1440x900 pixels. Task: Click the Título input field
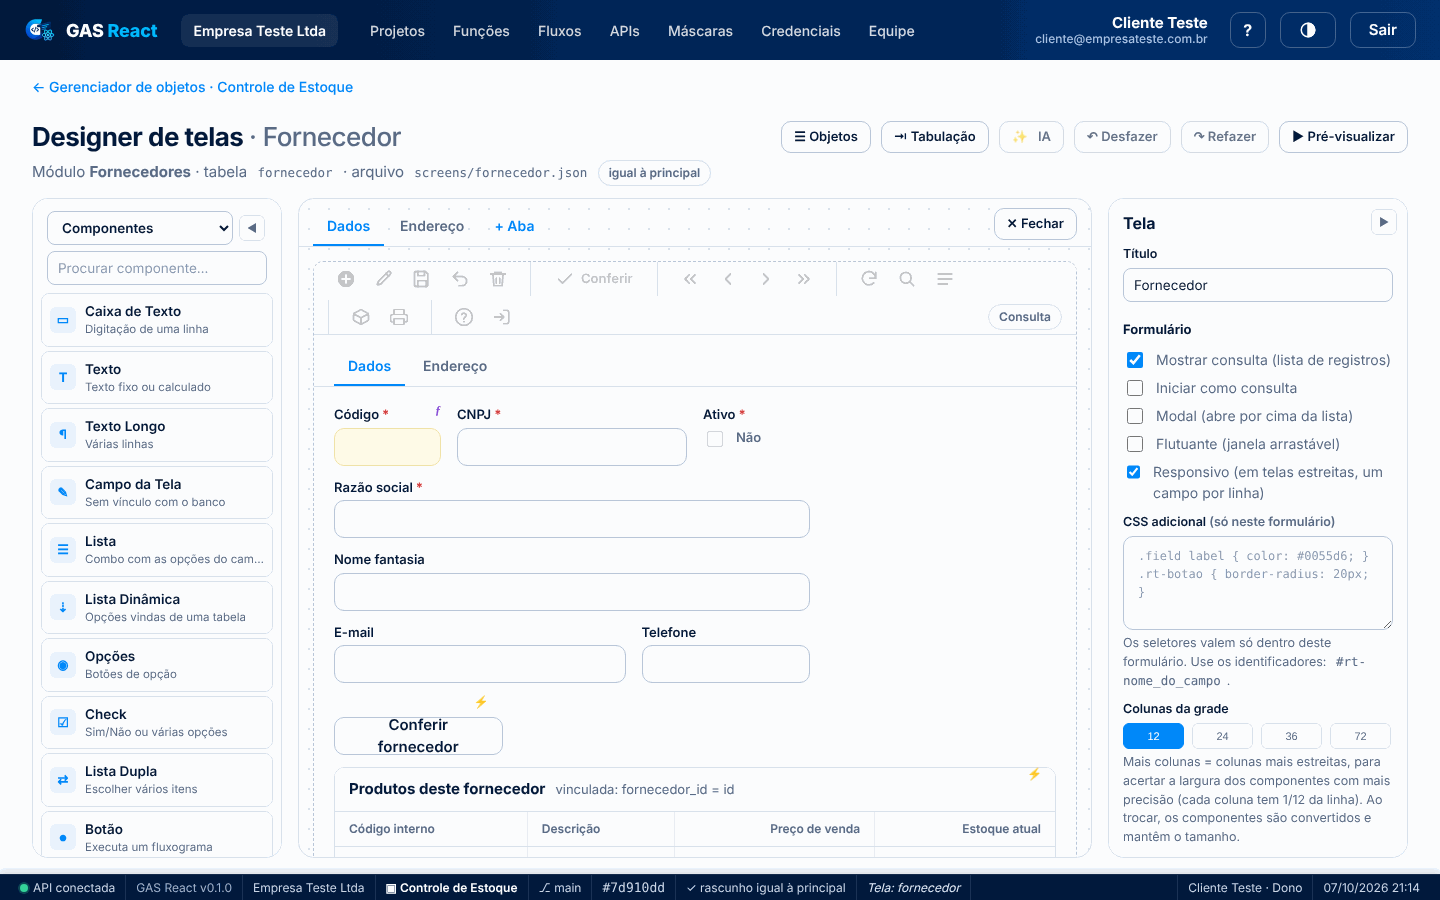(1258, 285)
